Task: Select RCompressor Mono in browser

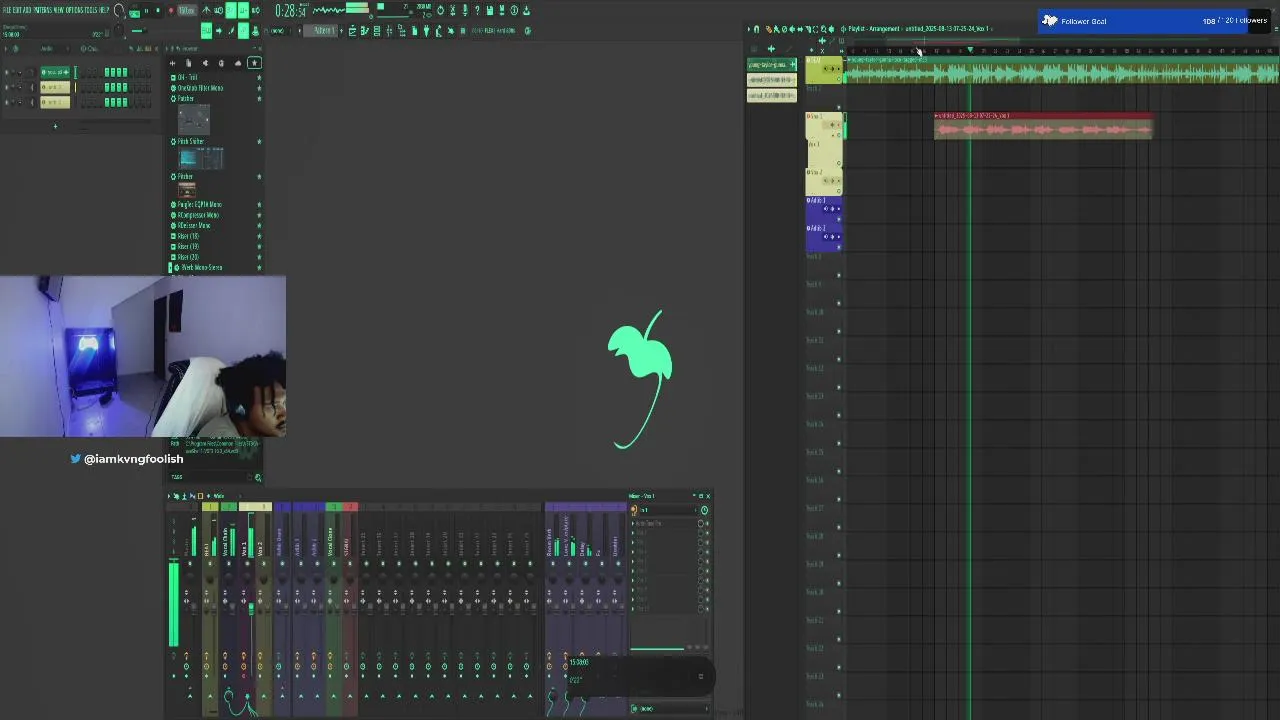Action: (198, 215)
